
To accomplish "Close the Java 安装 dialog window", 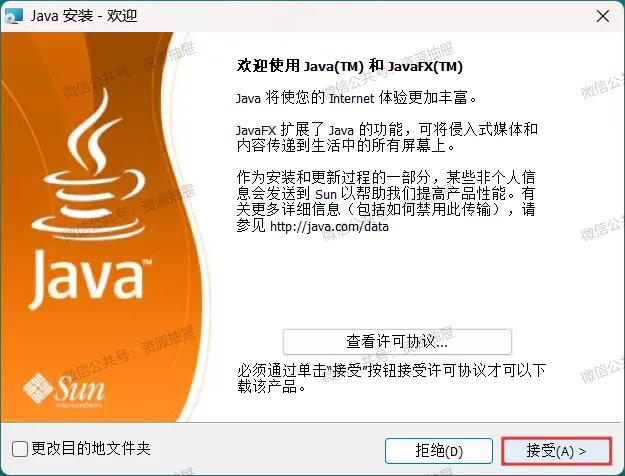I will (603, 16).
